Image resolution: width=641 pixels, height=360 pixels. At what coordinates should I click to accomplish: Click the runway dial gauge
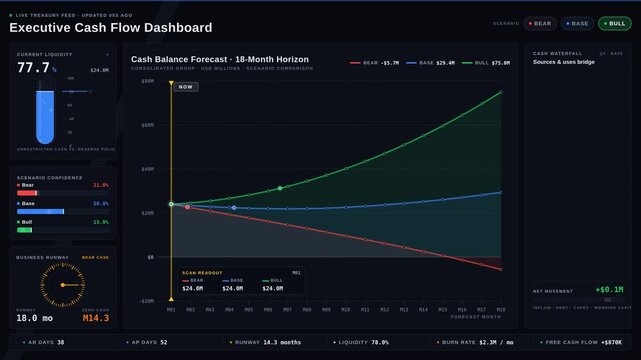(x=63, y=285)
